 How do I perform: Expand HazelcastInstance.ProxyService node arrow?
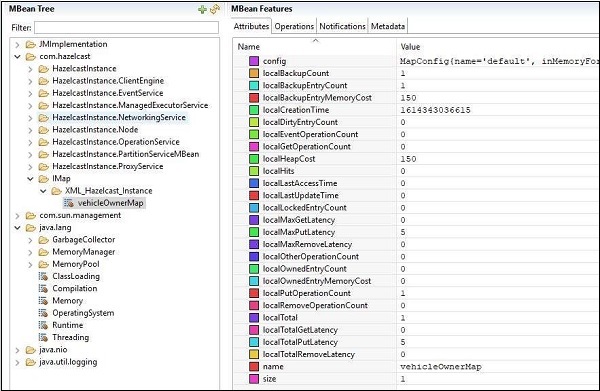(x=30, y=167)
